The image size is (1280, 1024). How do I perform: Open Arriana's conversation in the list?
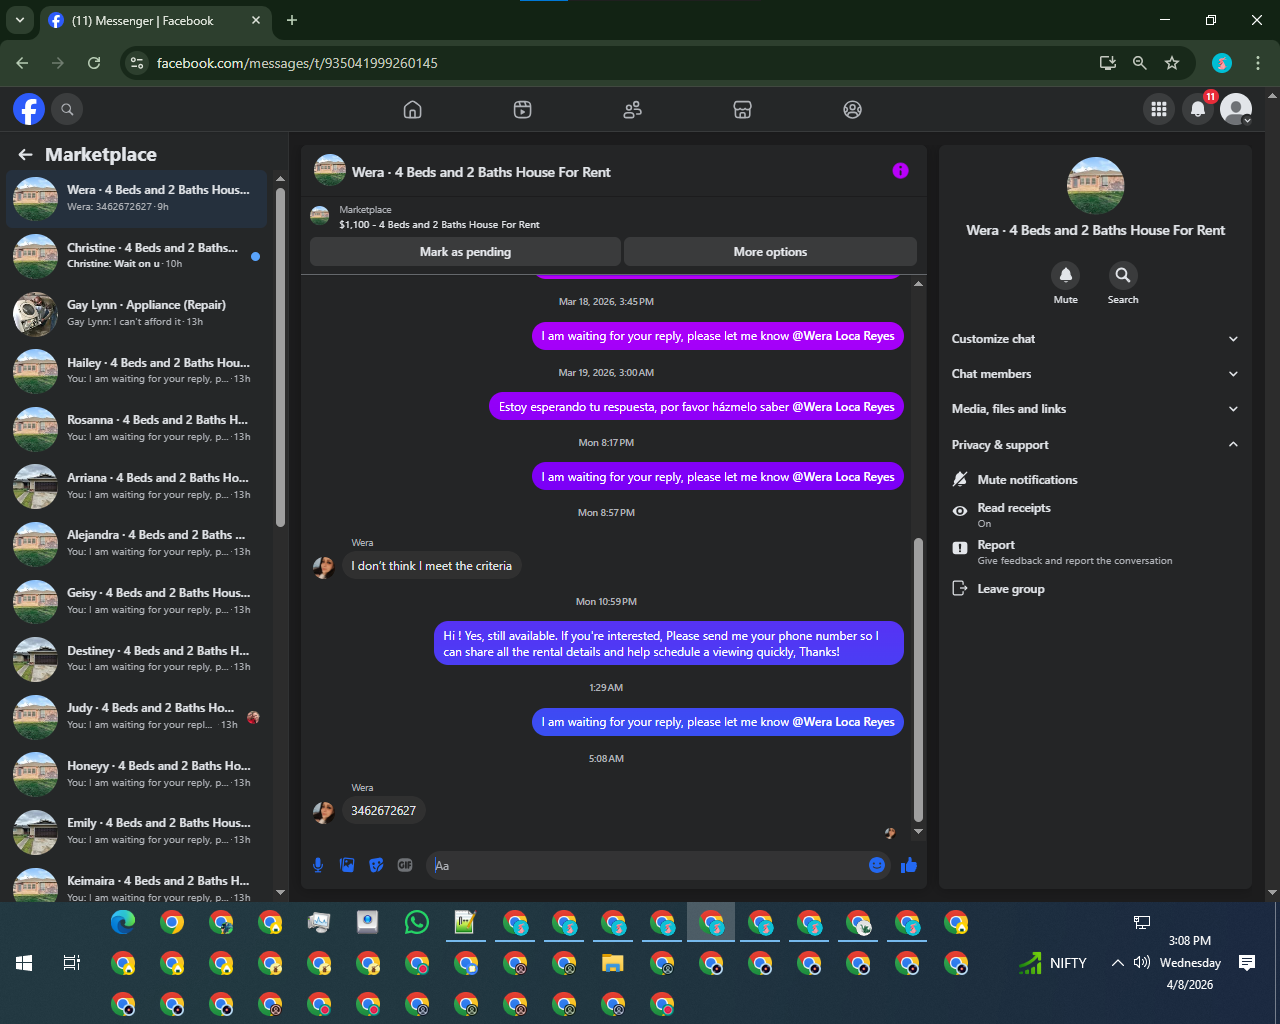(137, 486)
